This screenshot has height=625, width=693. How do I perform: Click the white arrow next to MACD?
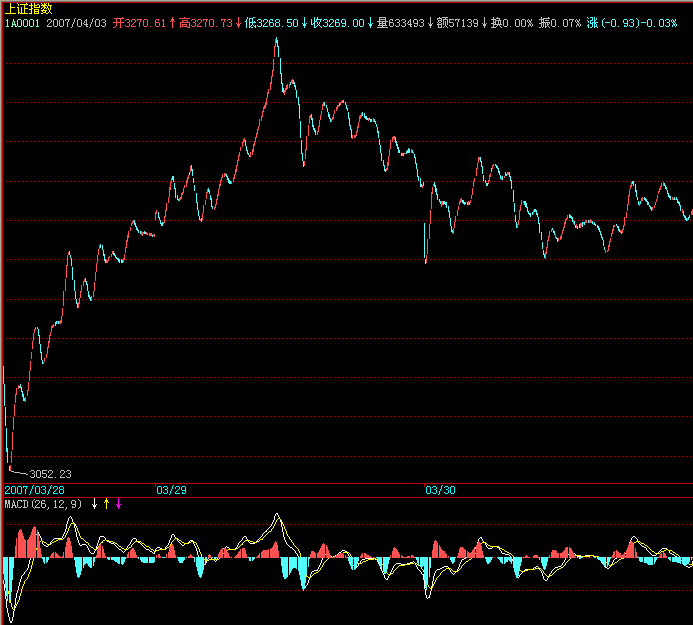95,504
